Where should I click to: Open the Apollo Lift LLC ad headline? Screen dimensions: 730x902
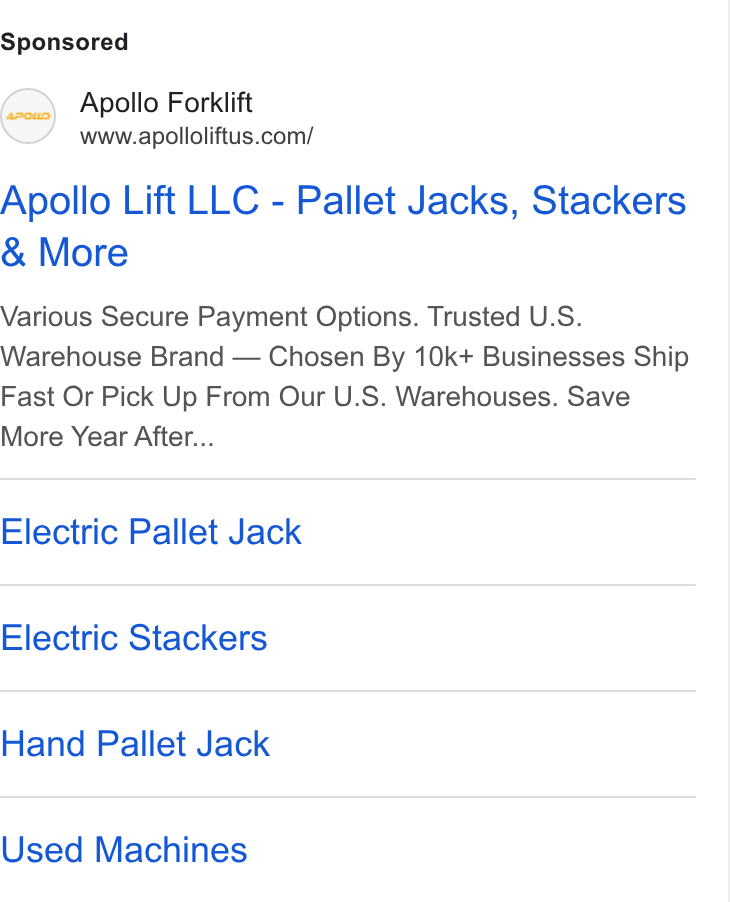(343, 226)
